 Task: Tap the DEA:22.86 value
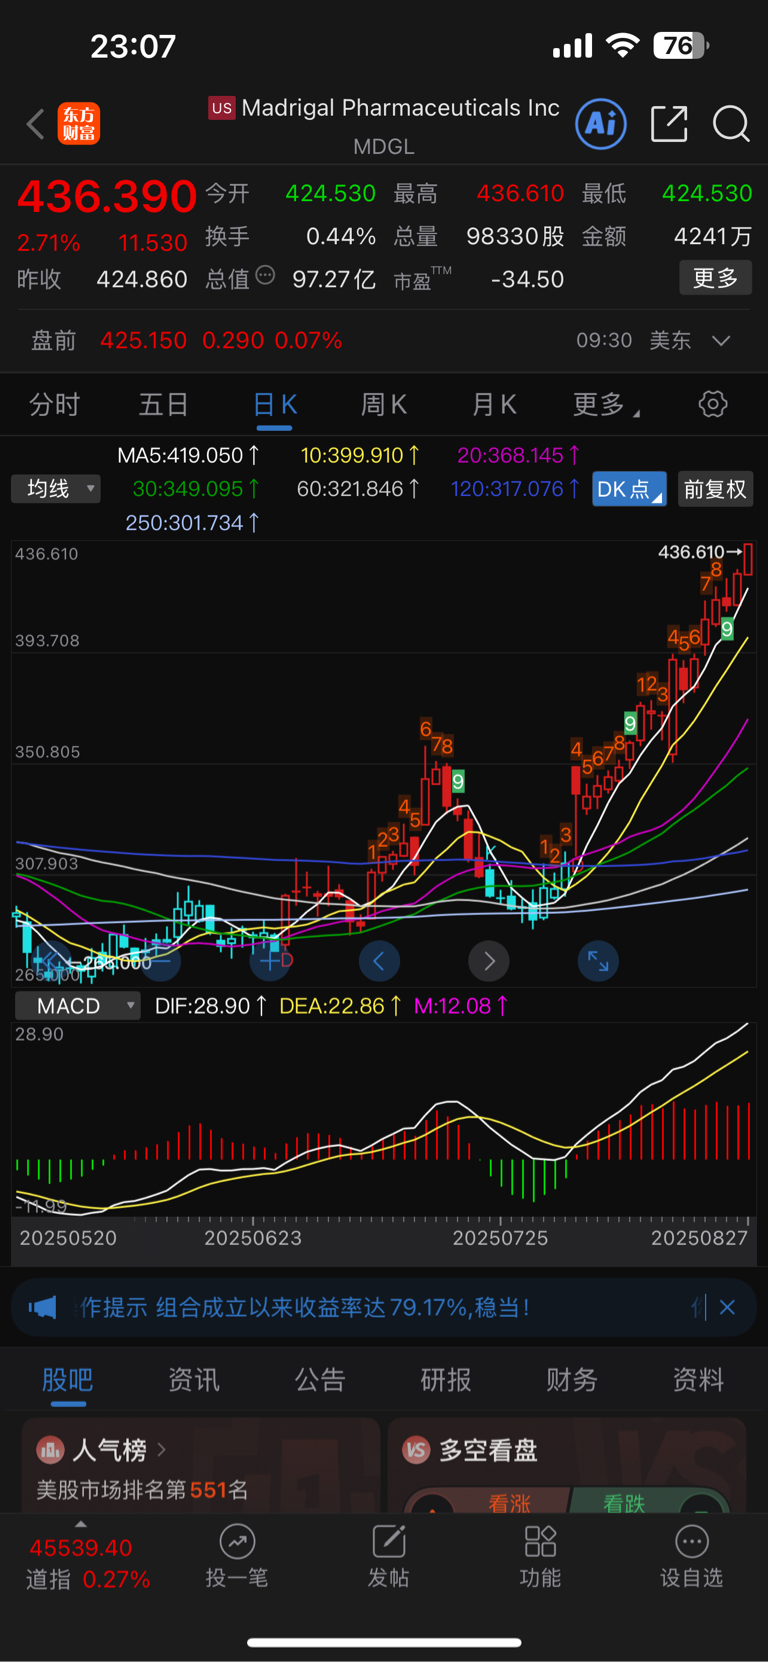tap(340, 1006)
